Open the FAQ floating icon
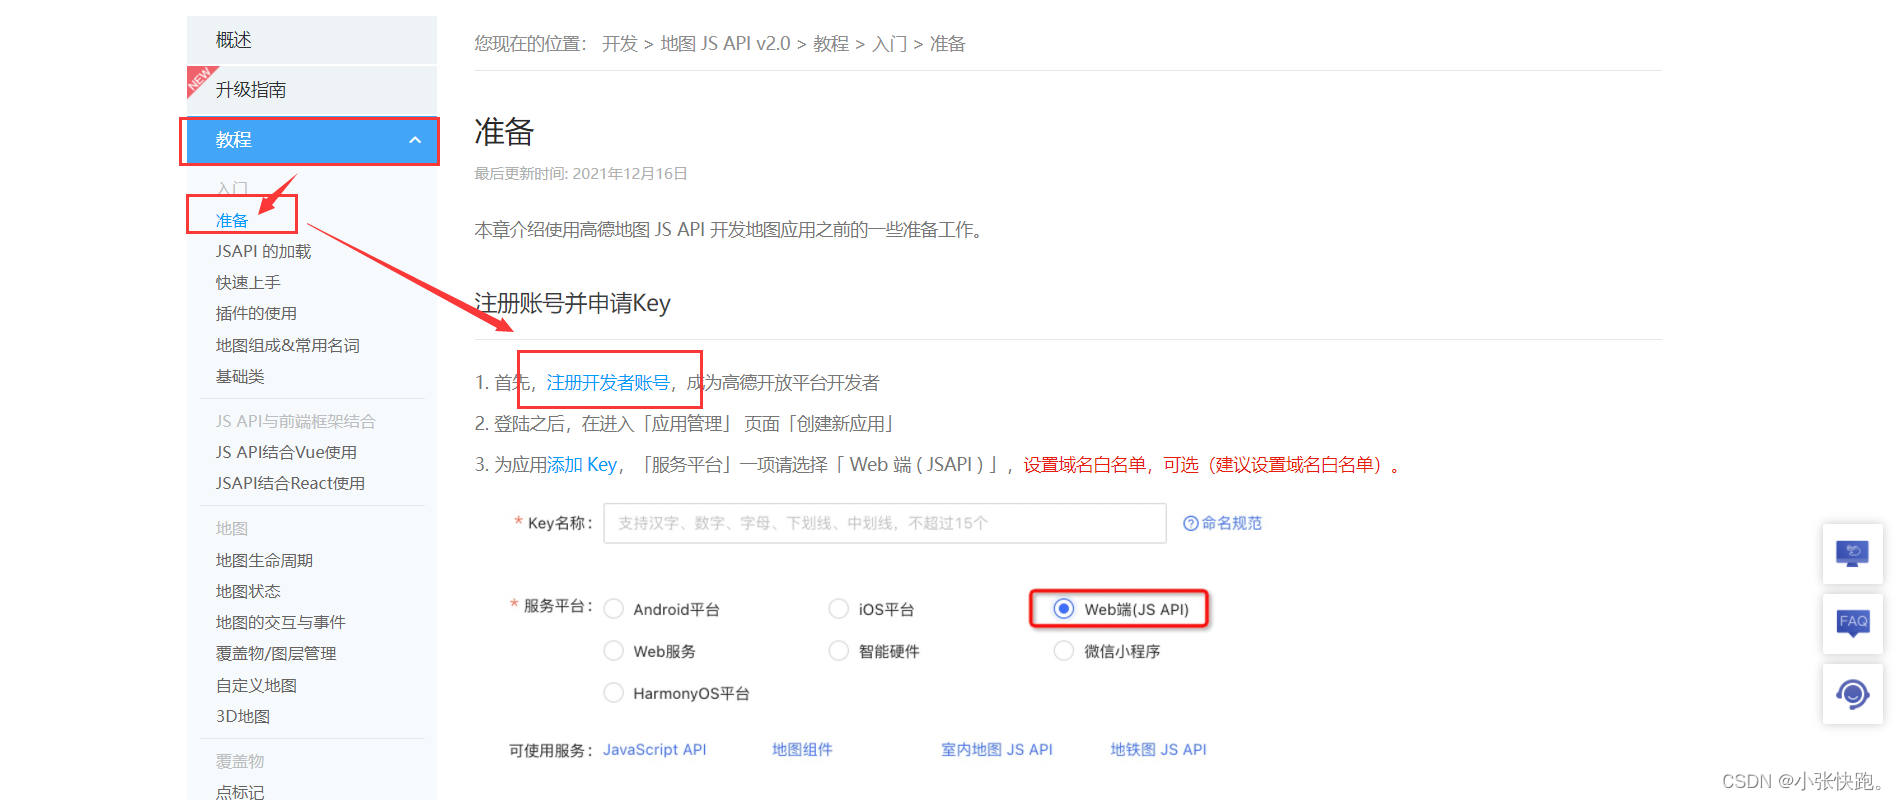Viewport: 1896px width, 800px height. tap(1852, 624)
